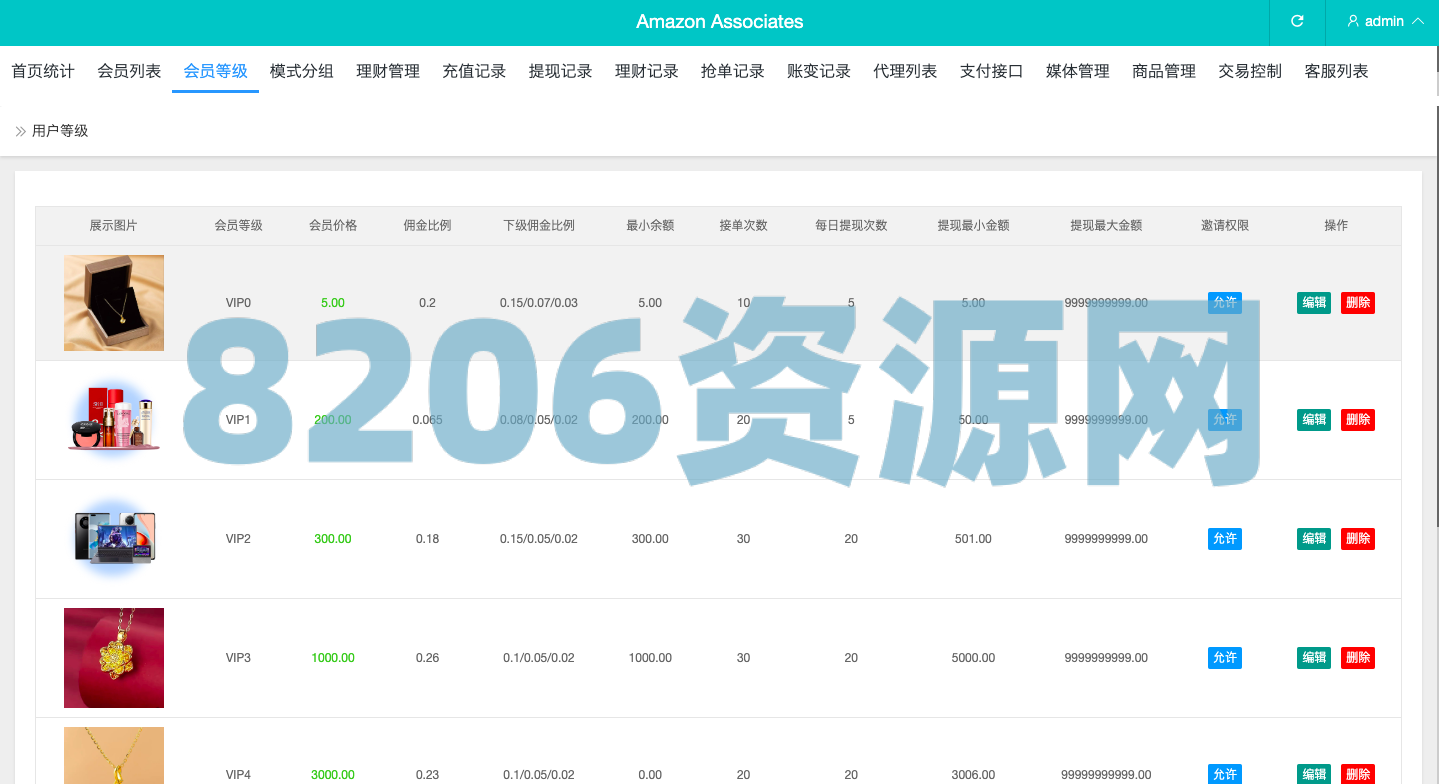Toggle the 允许 invite badge for VIP3
The width and height of the screenshot is (1439, 784).
pos(1225,658)
